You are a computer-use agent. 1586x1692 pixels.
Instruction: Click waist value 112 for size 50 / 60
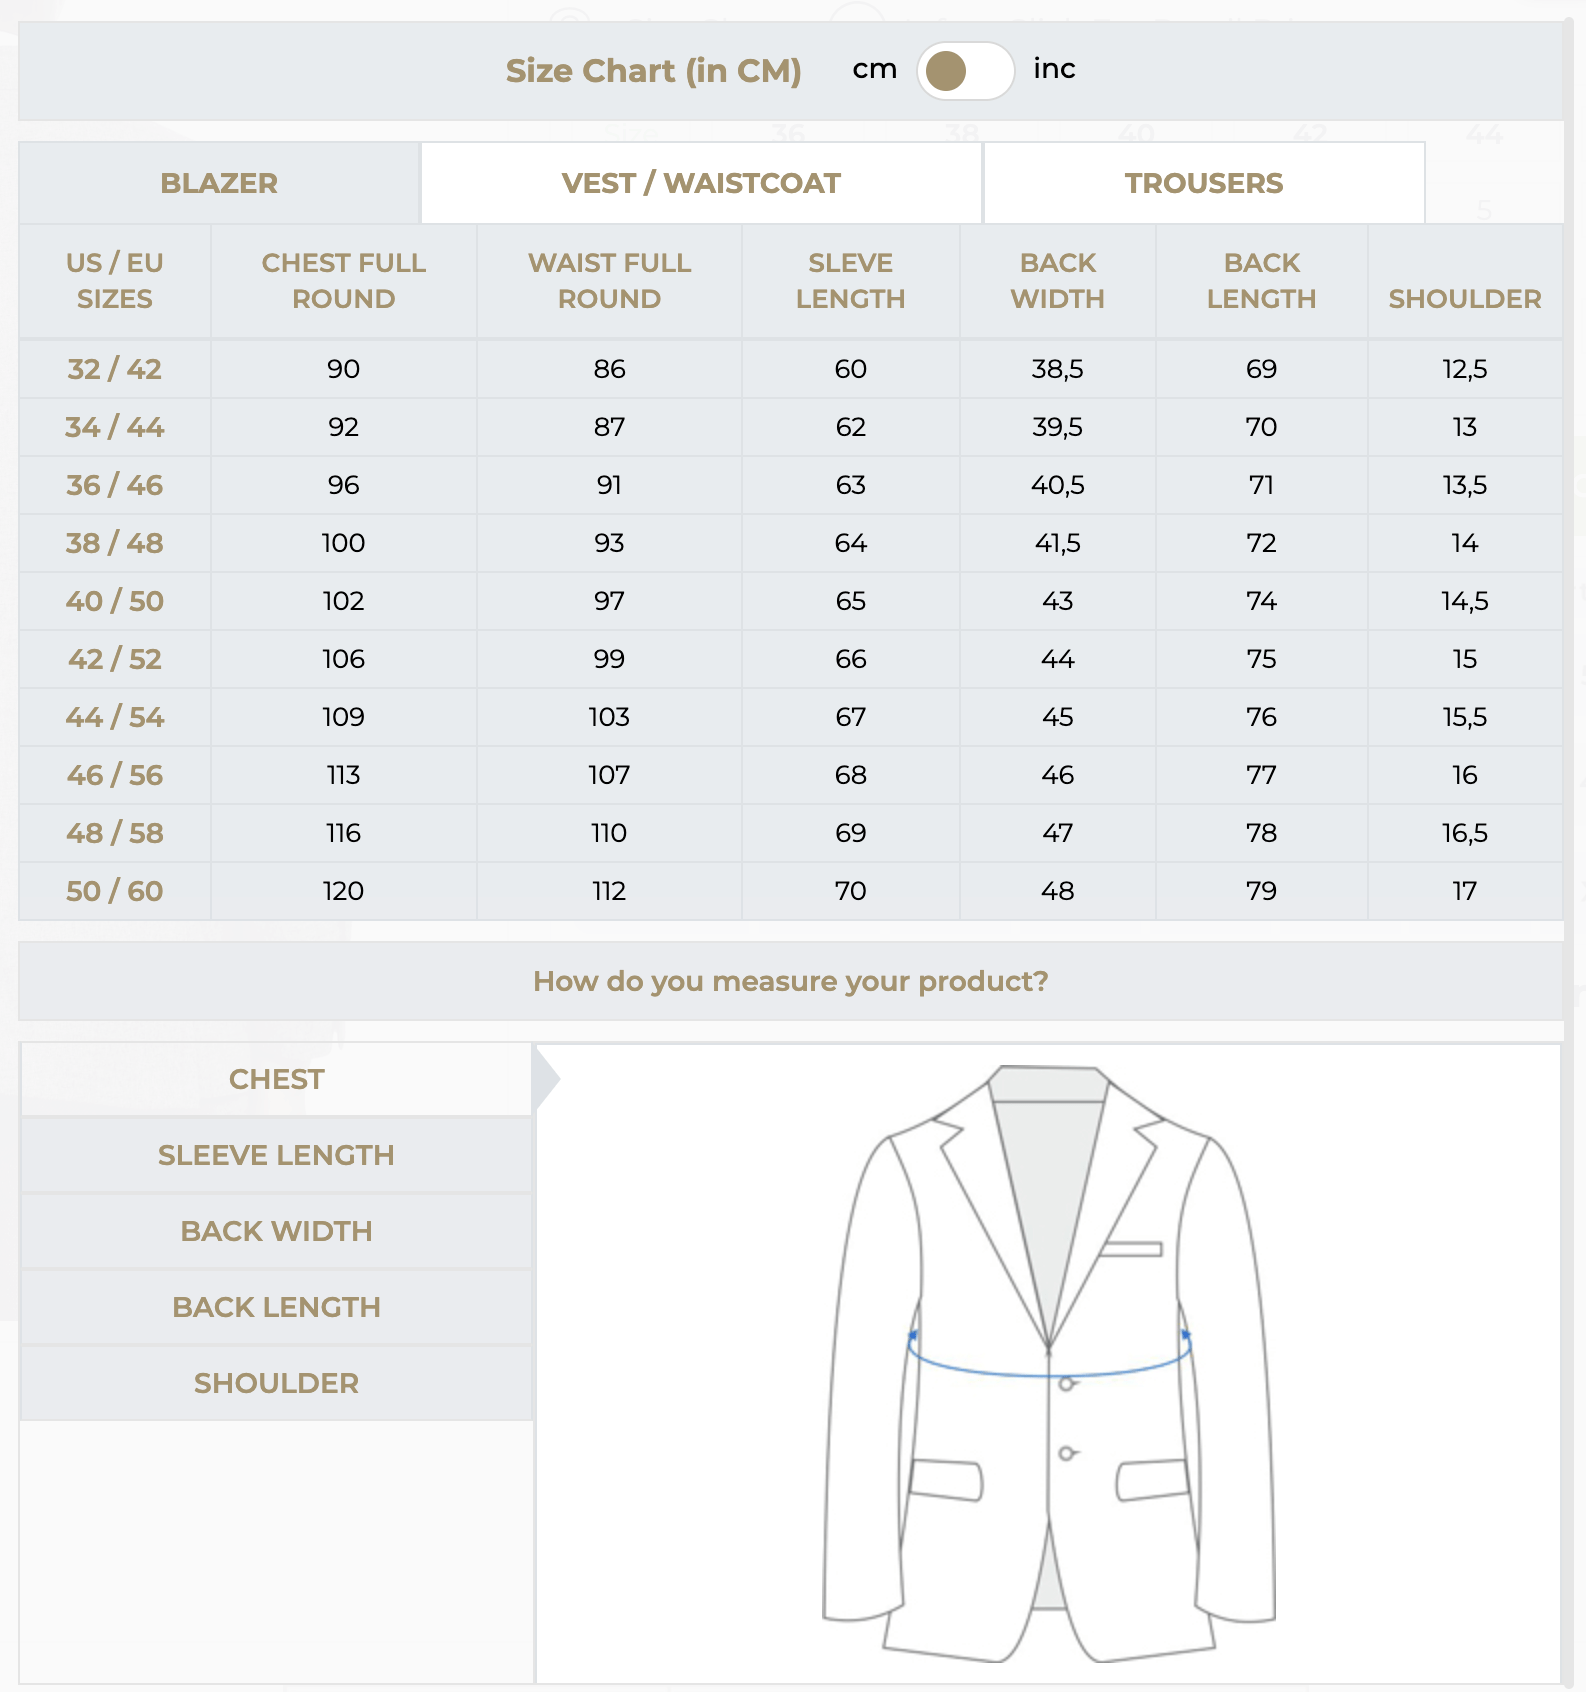click(x=609, y=891)
